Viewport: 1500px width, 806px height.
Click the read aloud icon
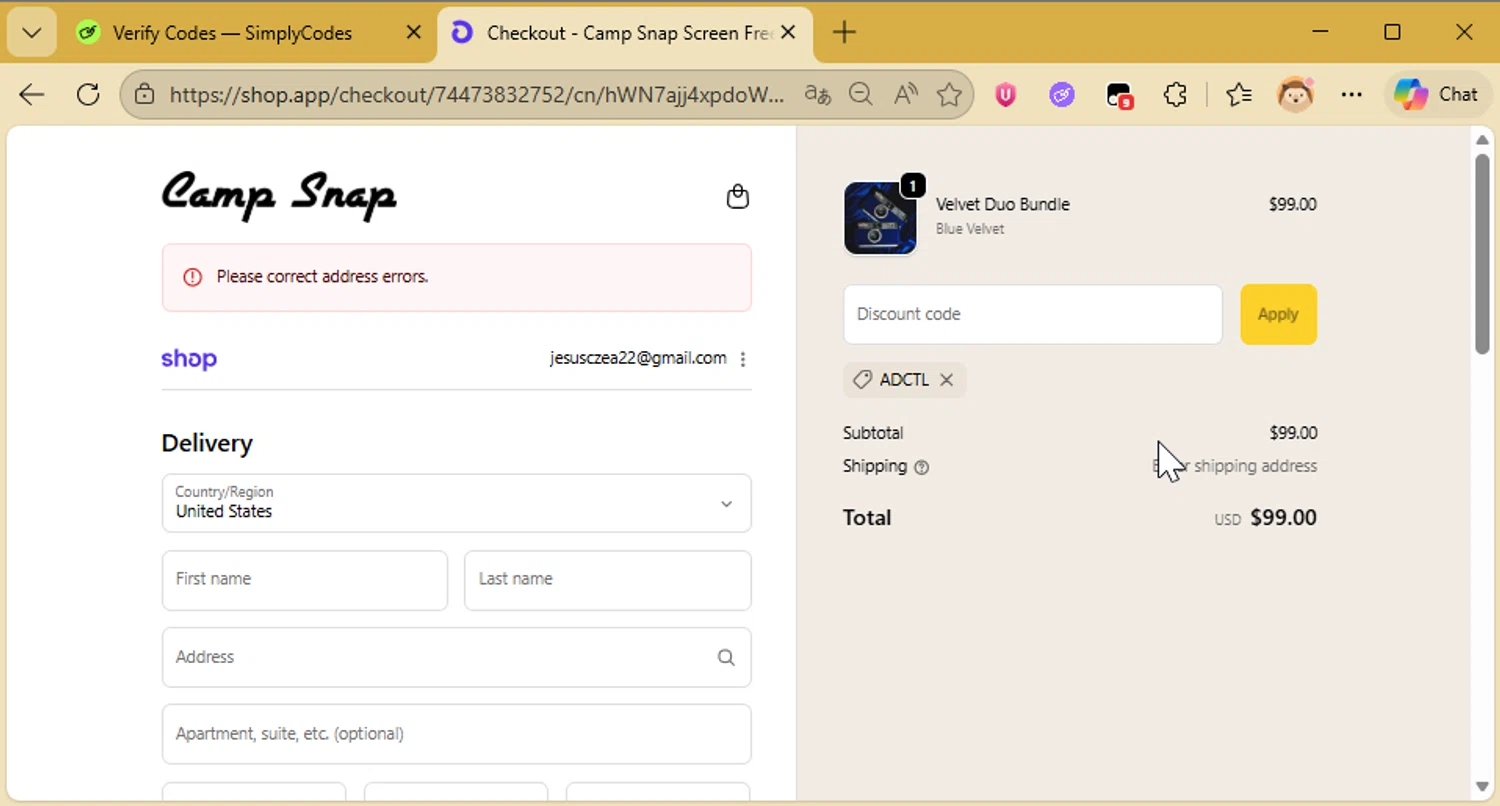pos(906,94)
